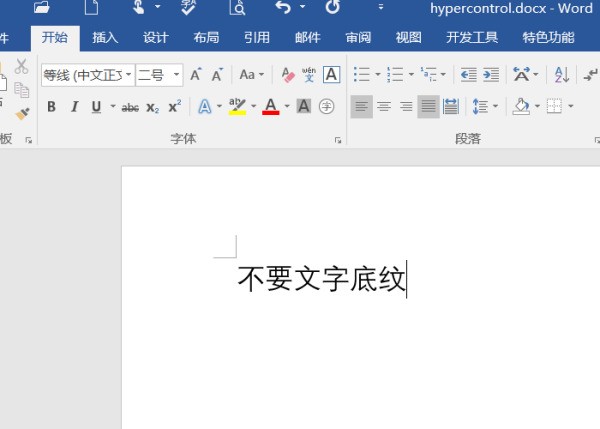The width and height of the screenshot is (600, 429).
Task: Align text right
Action: click(x=406, y=106)
